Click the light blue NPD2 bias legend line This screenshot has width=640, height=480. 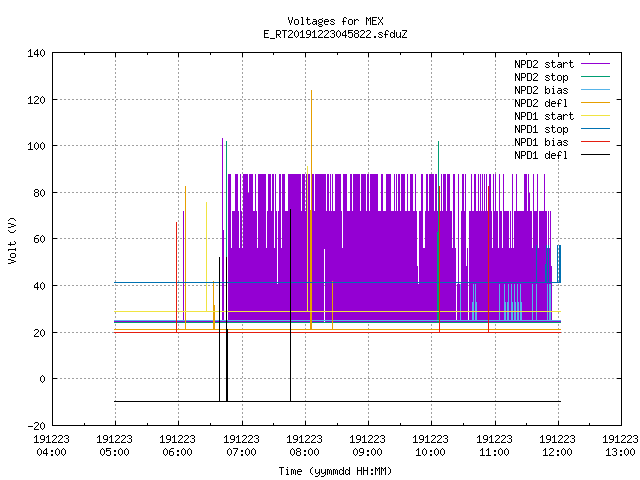[596, 89]
